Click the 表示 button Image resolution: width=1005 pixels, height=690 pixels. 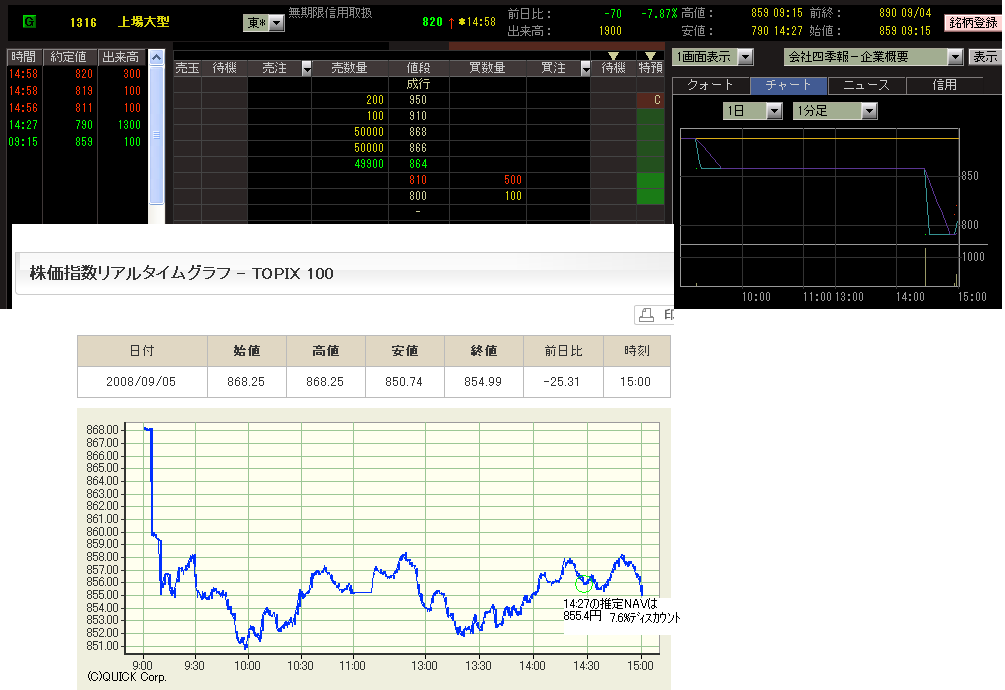[985, 57]
